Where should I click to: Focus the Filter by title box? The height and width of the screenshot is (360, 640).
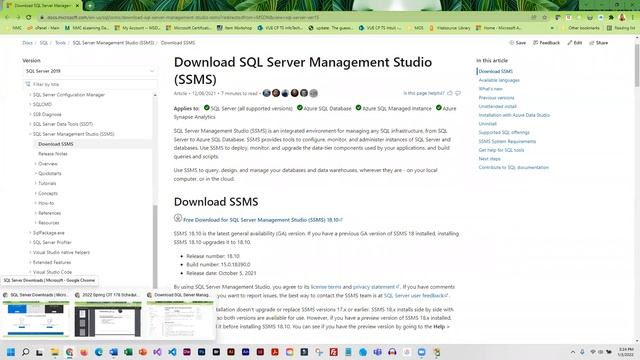tap(90, 84)
